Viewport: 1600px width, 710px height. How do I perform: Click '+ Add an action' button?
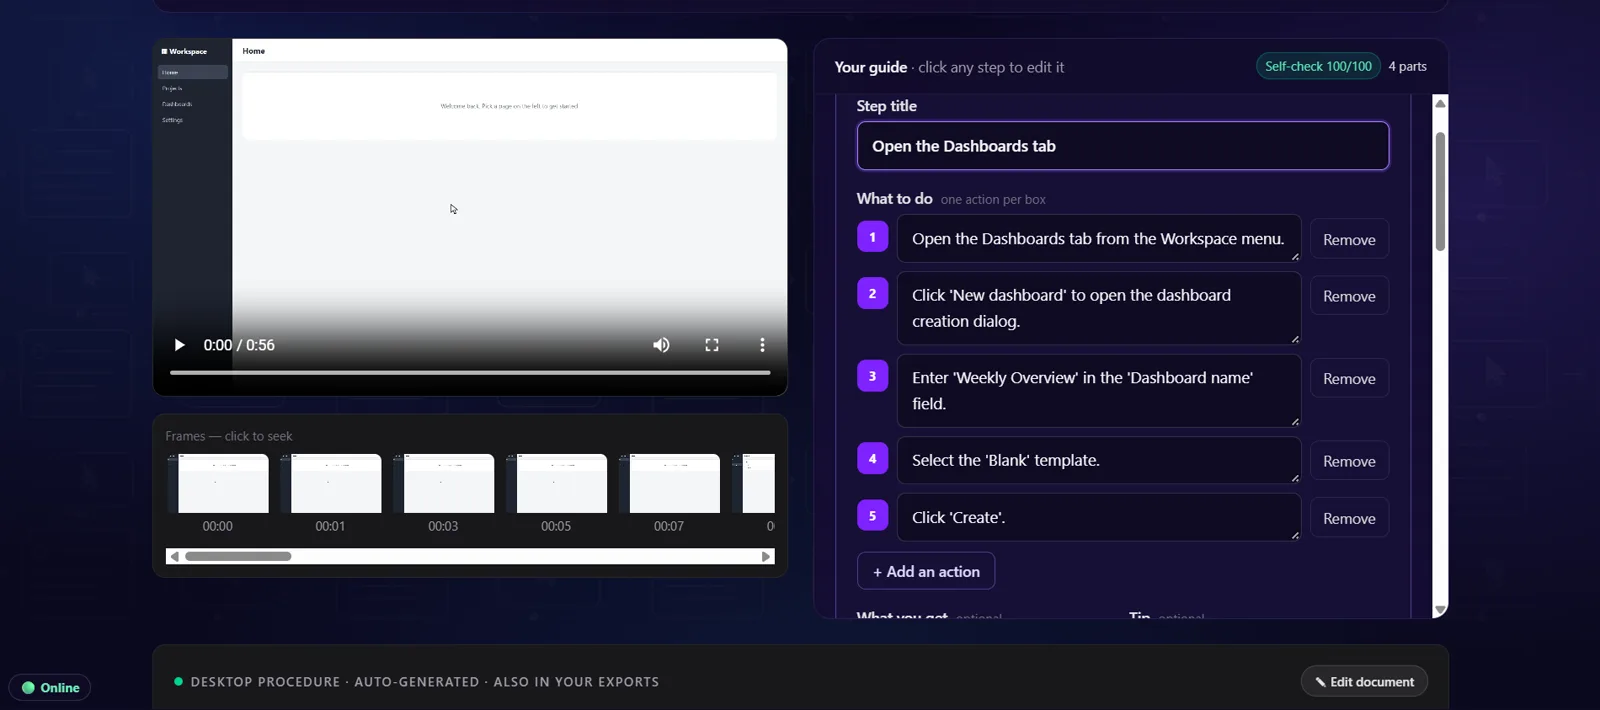click(x=926, y=571)
